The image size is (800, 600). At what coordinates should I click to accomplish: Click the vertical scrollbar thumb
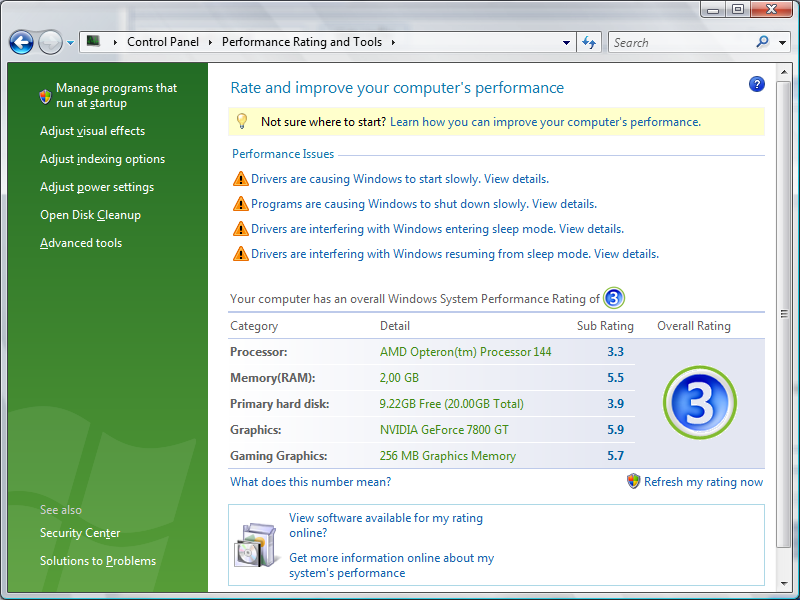784,314
